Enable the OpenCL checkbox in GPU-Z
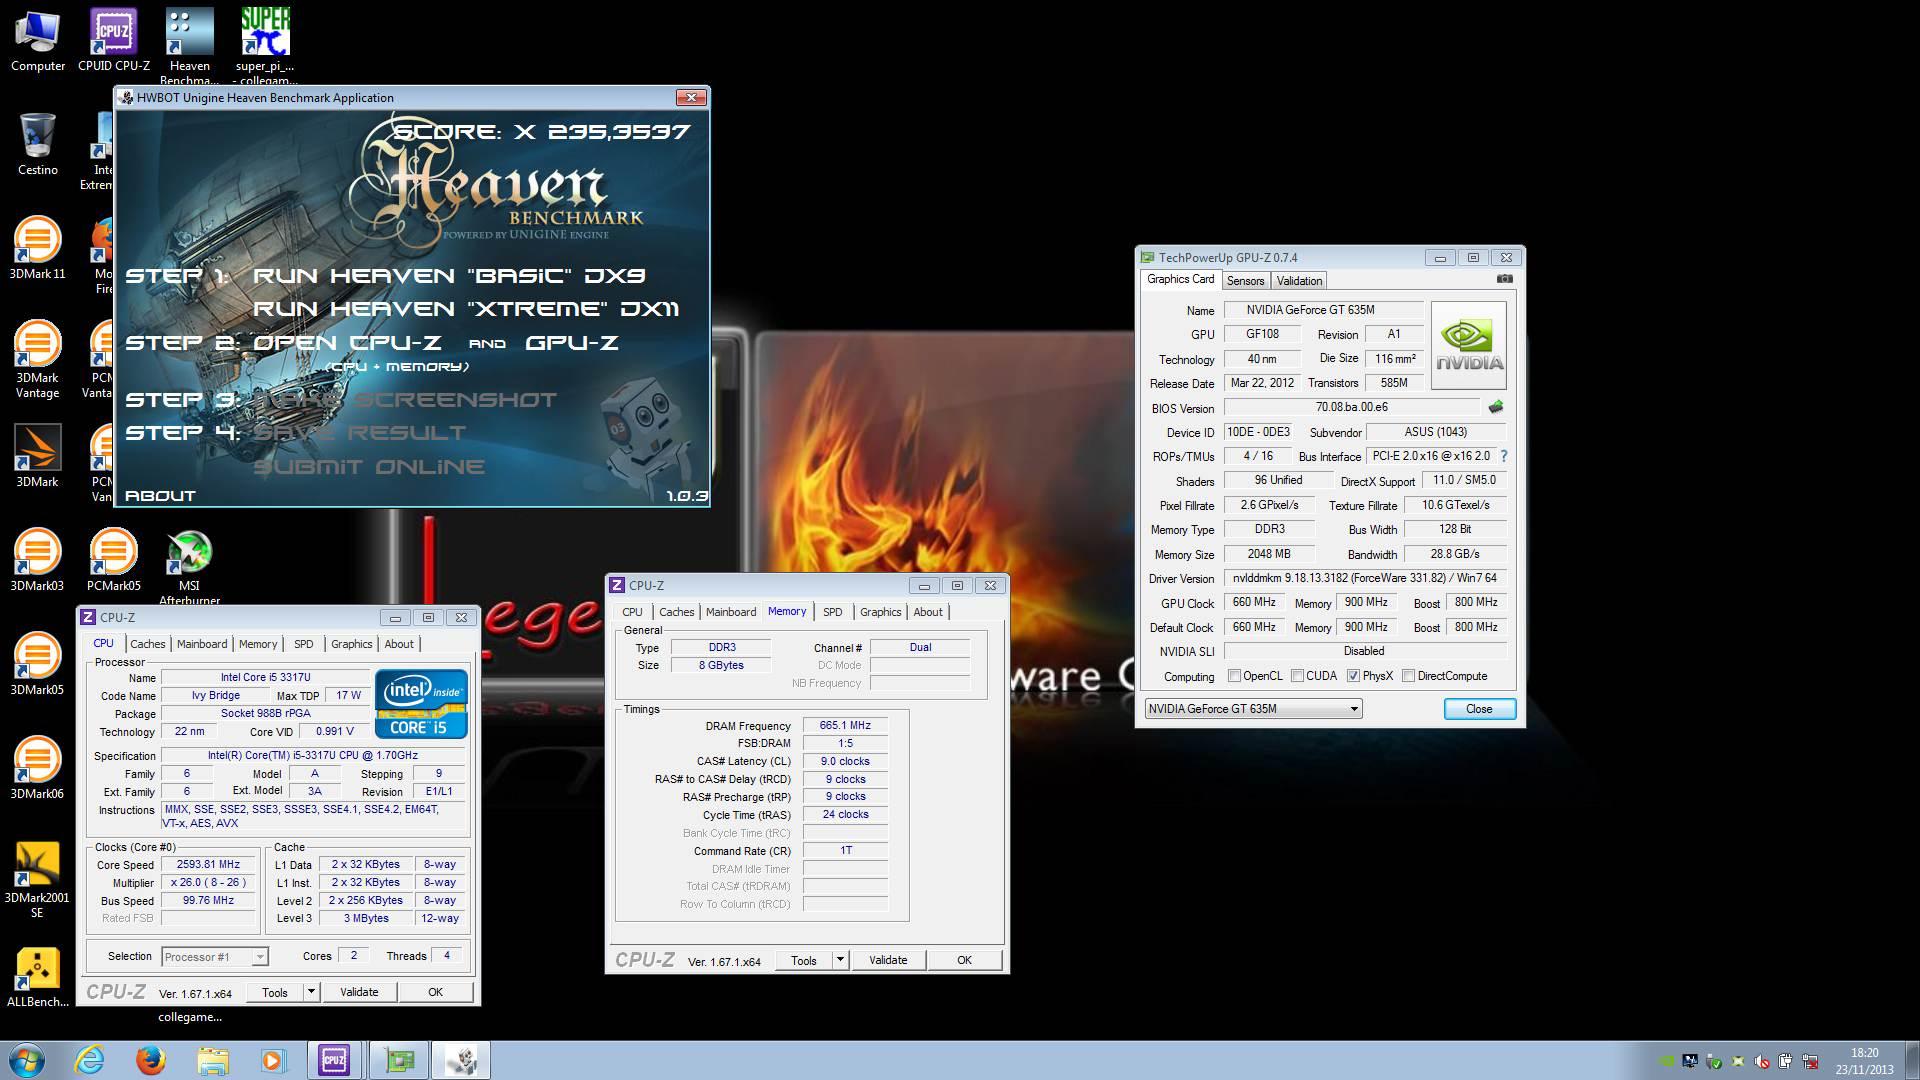This screenshot has width=1920, height=1080. tap(1234, 676)
